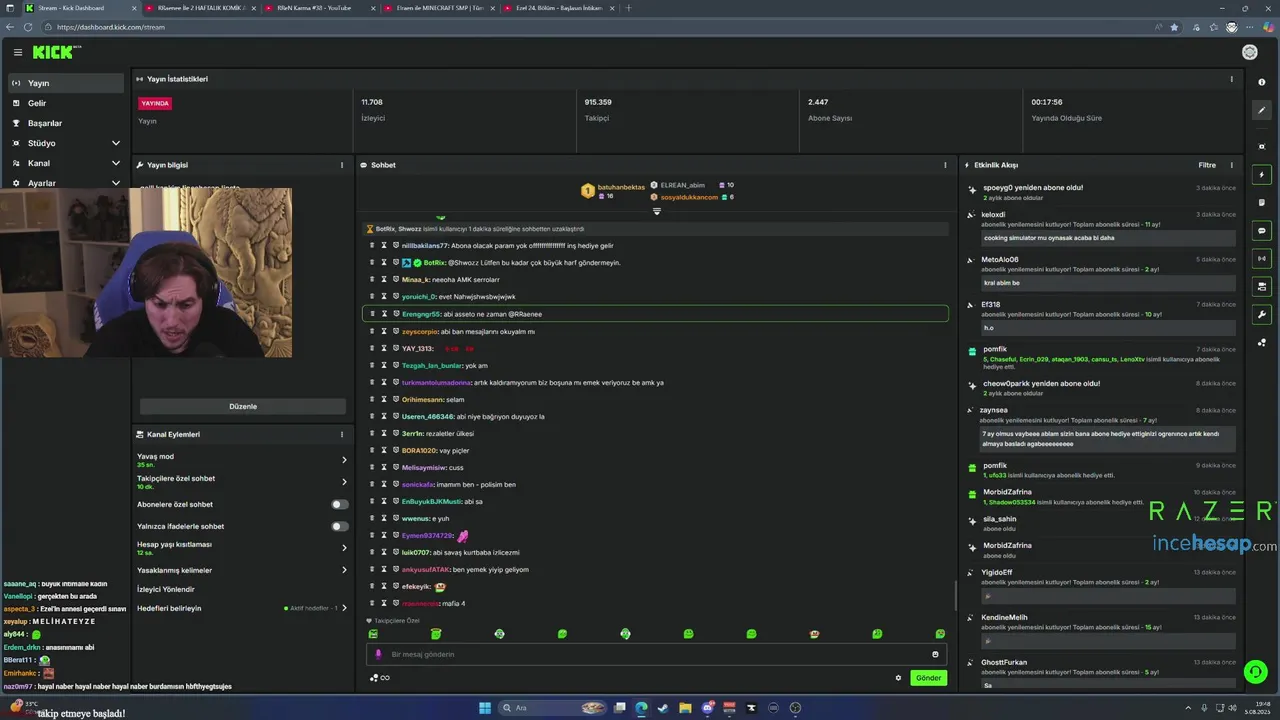Open Etkinlik Akışı three-dot menu
This screenshot has height=720, width=1280.
[x=1232, y=165]
